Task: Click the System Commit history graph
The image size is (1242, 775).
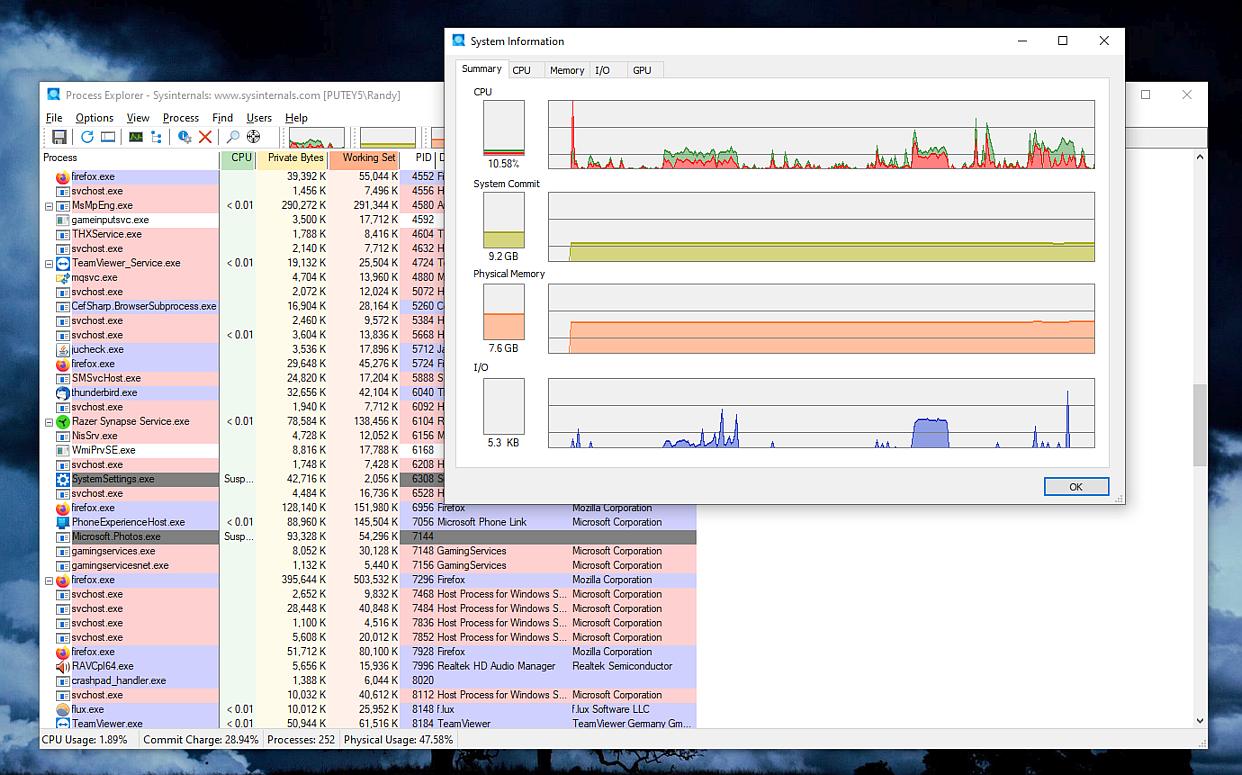Action: tap(821, 227)
